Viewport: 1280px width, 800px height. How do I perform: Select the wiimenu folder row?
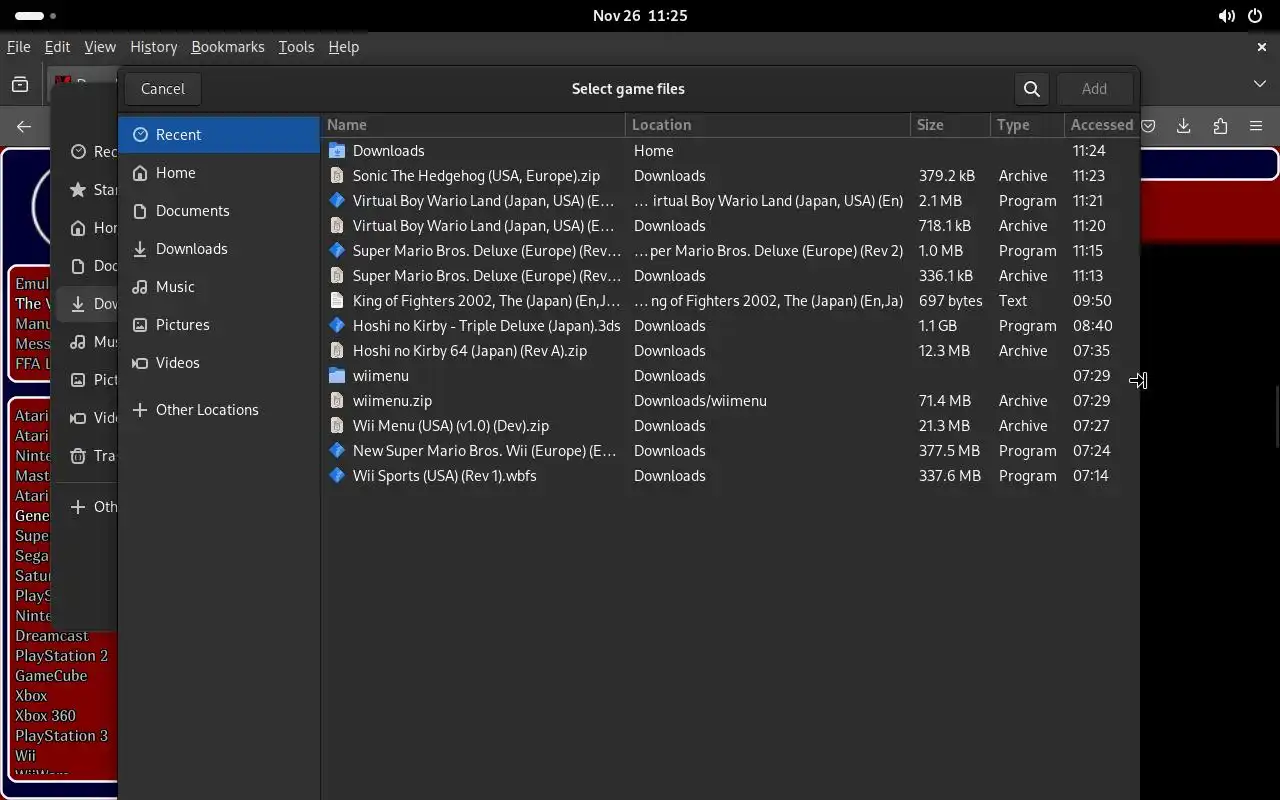click(730, 375)
